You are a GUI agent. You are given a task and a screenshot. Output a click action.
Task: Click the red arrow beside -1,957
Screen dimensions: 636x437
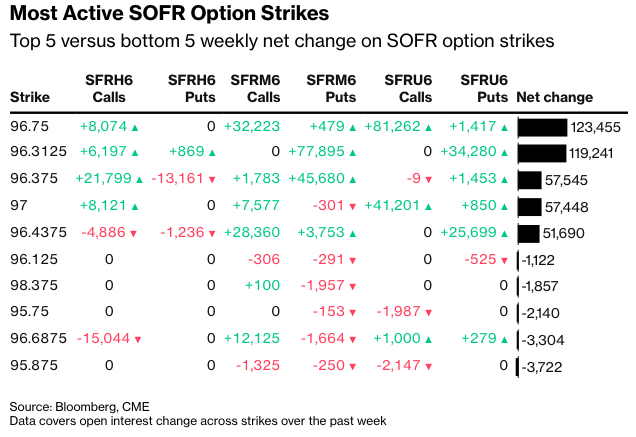click(x=353, y=286)
